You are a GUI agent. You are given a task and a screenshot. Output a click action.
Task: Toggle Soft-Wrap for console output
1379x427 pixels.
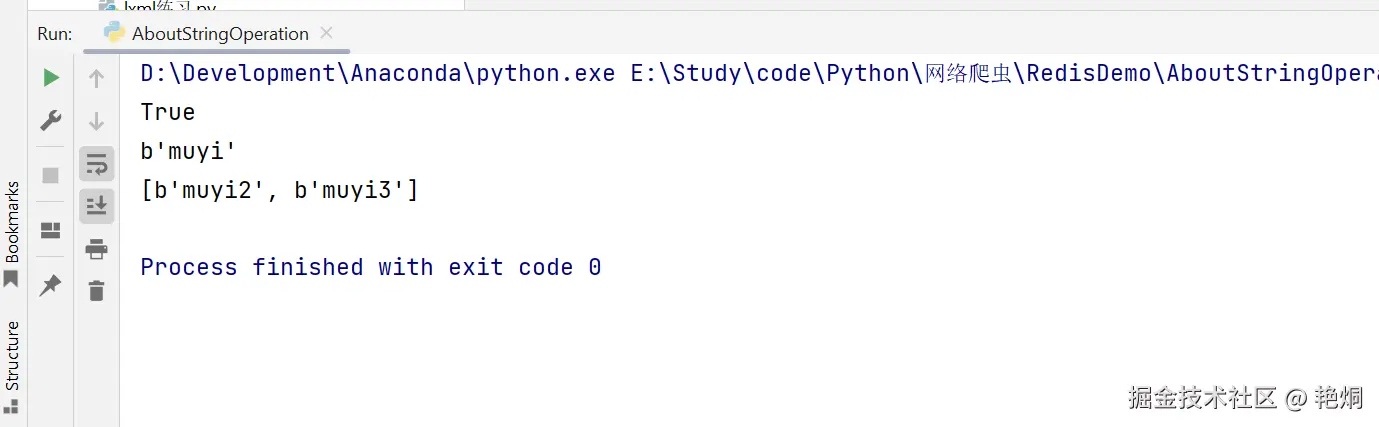coord(97,164)
